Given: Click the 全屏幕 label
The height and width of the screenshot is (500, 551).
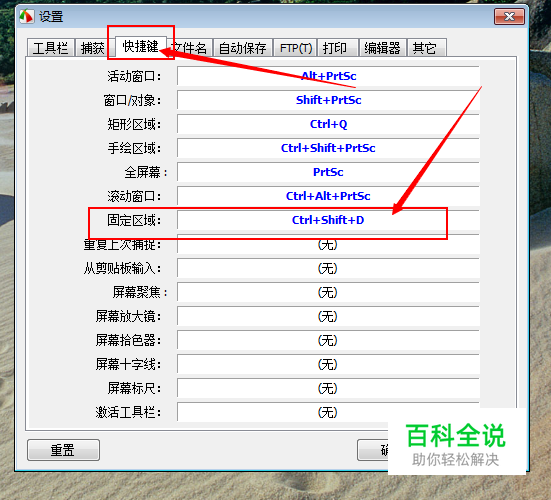Looking at the screenshot, I should [146, 172].
